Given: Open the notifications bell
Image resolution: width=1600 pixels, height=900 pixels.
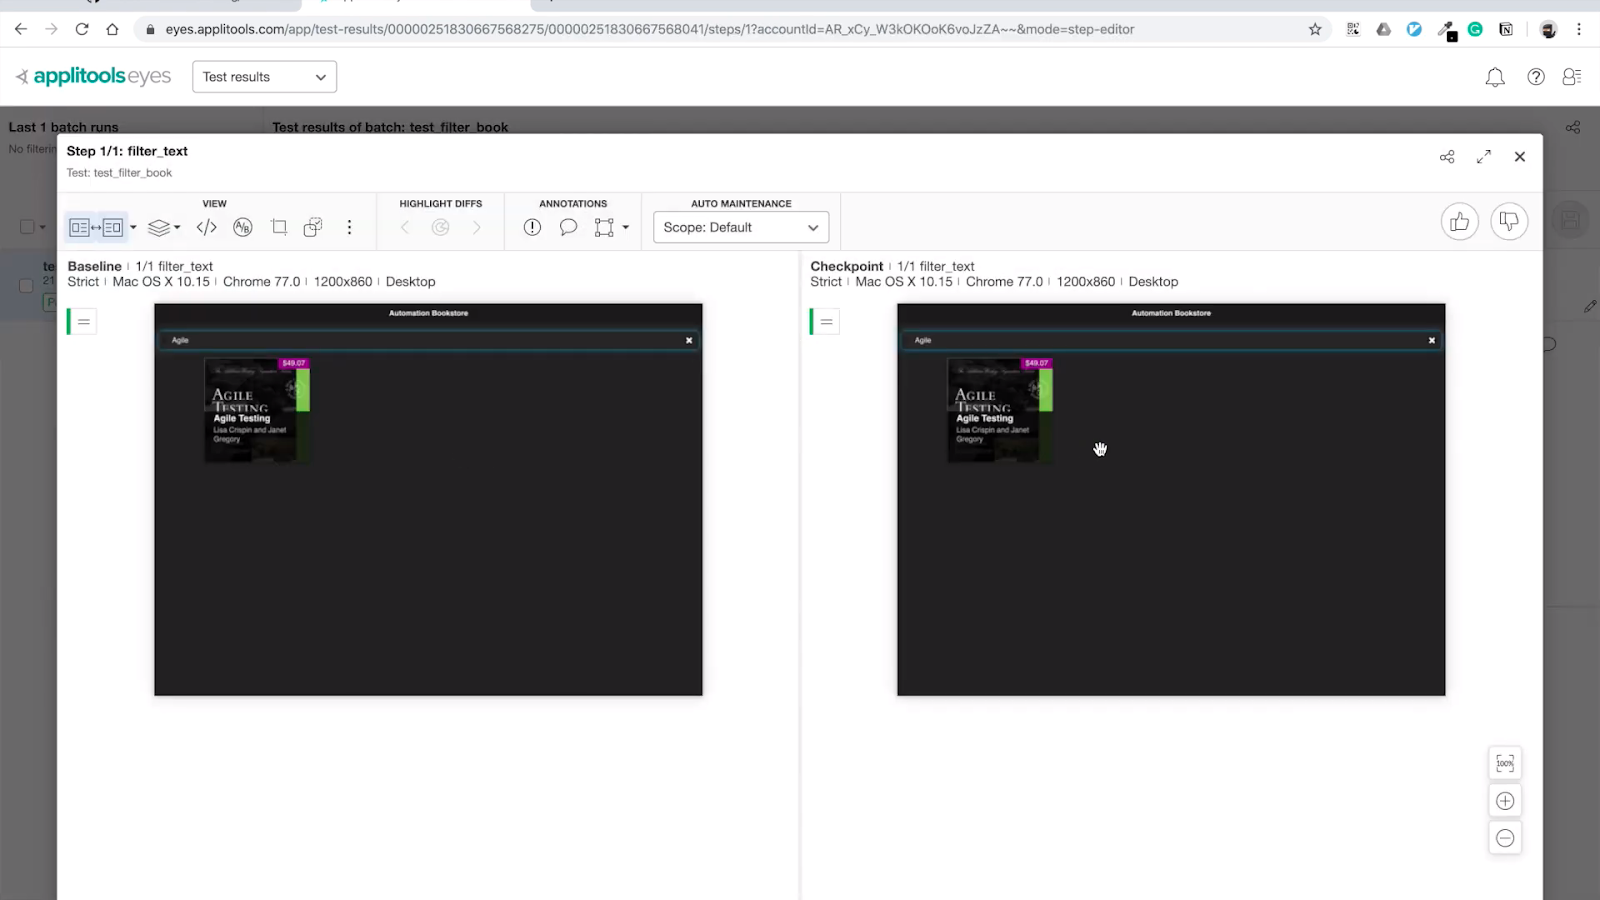Looking at the screenshot, I should point(1495,77).
